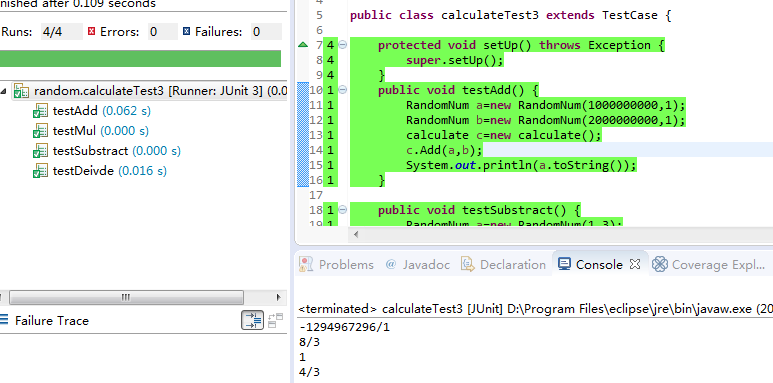Collapse the random.calculateTest3 tree node

pos(4,91)
